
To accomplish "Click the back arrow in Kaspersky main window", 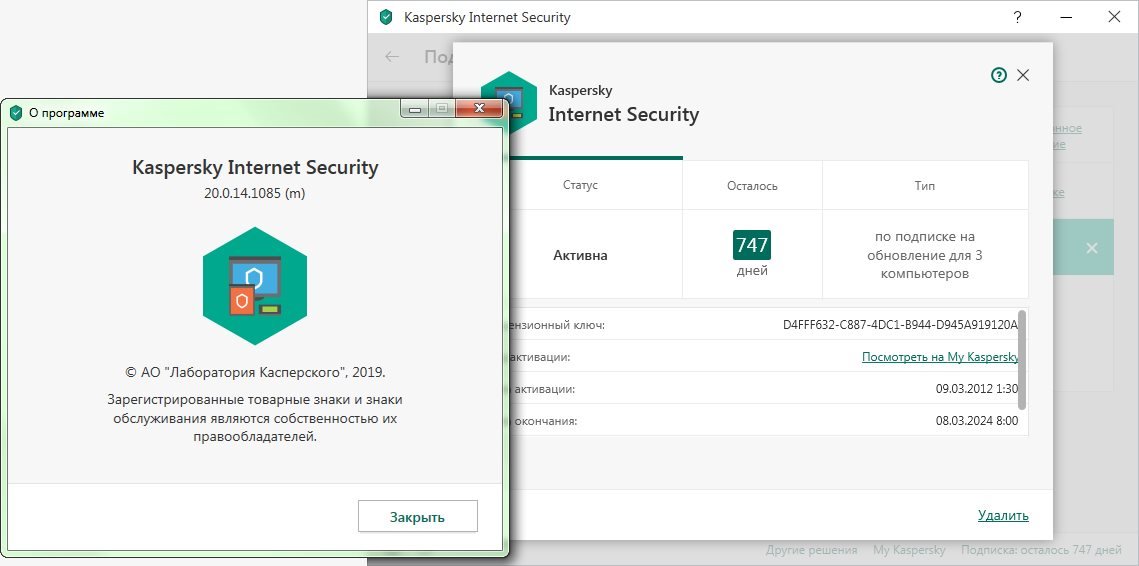I will click(392, 57).
